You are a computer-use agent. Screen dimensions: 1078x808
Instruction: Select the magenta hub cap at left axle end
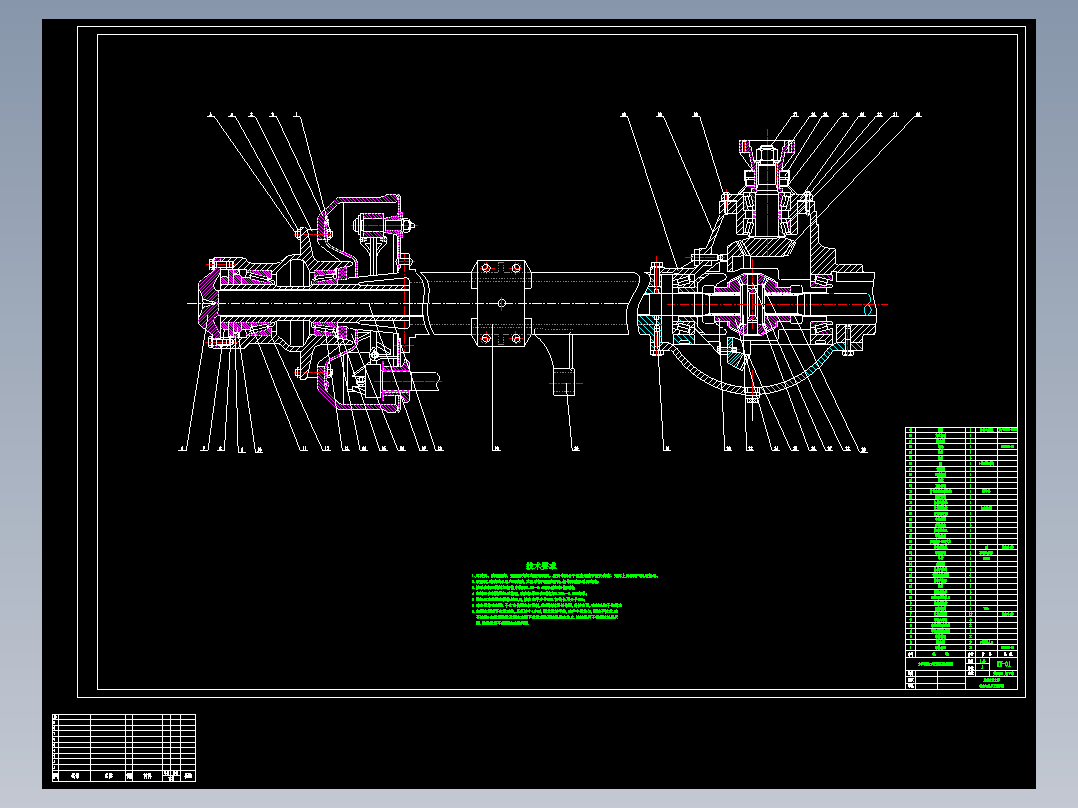208,304
